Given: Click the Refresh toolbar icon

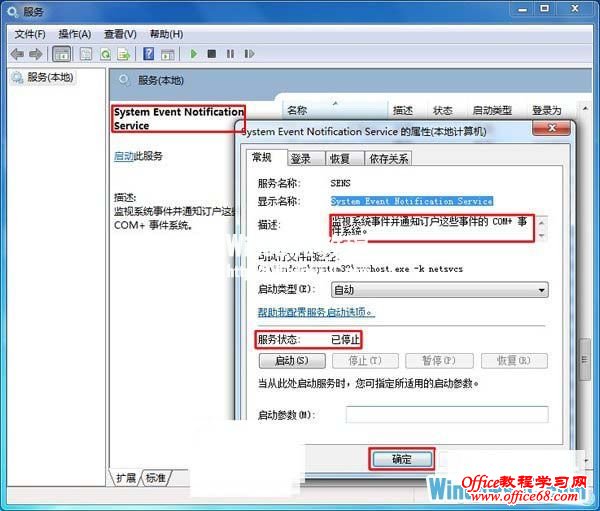Looking at the screenshot, I should pyautogui.click(x=105, y=54).
